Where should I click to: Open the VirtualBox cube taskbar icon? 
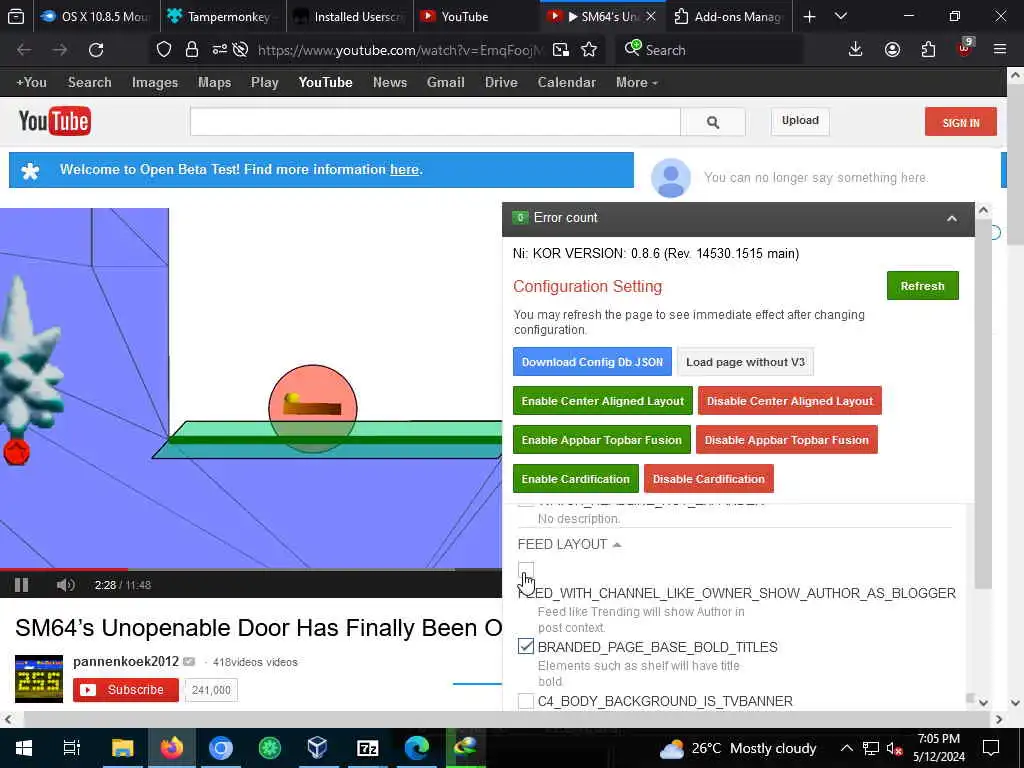tap(317, 748)
